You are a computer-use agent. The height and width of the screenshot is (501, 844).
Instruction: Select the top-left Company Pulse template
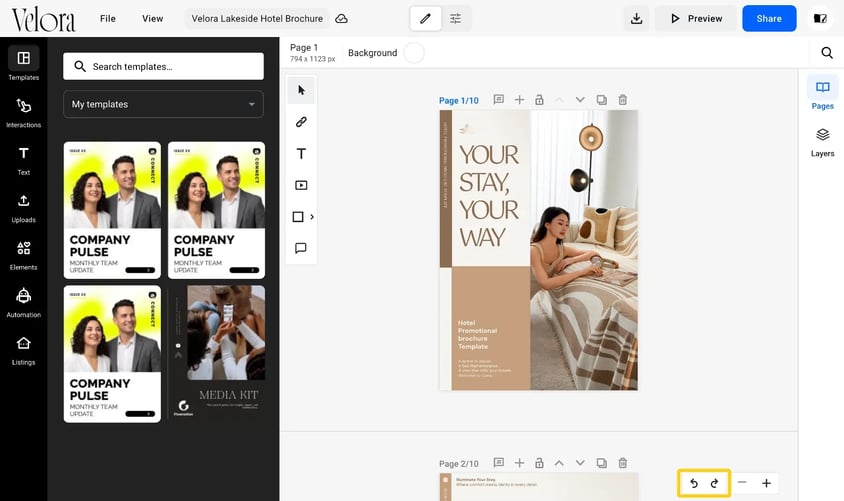(x=112, y=210)
